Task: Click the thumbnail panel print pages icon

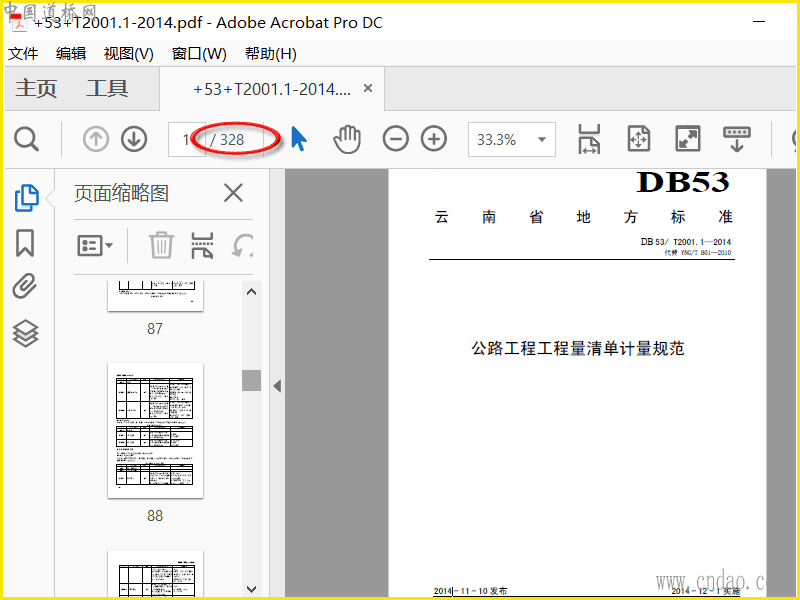Action: [202, 245]
